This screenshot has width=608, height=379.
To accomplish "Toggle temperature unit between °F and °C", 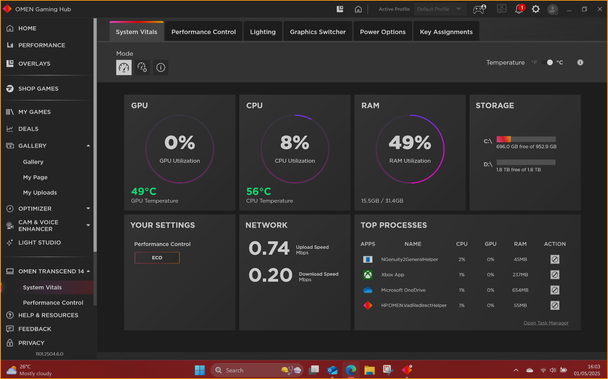I will coord(547,62).
